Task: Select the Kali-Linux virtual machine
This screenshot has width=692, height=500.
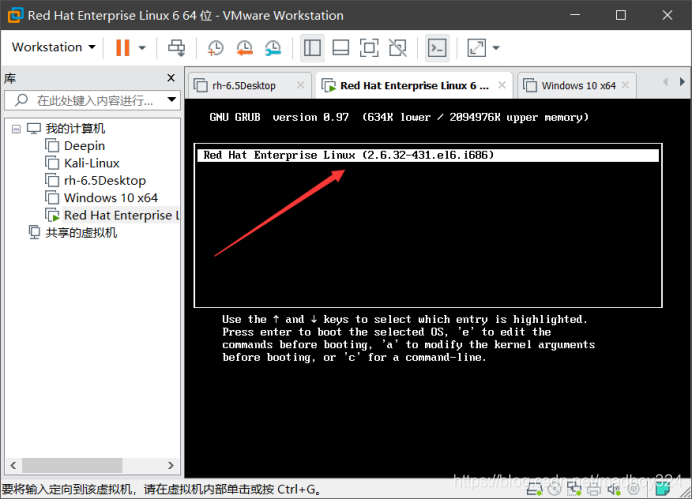Action: pyautogui.click(x=92, y=163)
